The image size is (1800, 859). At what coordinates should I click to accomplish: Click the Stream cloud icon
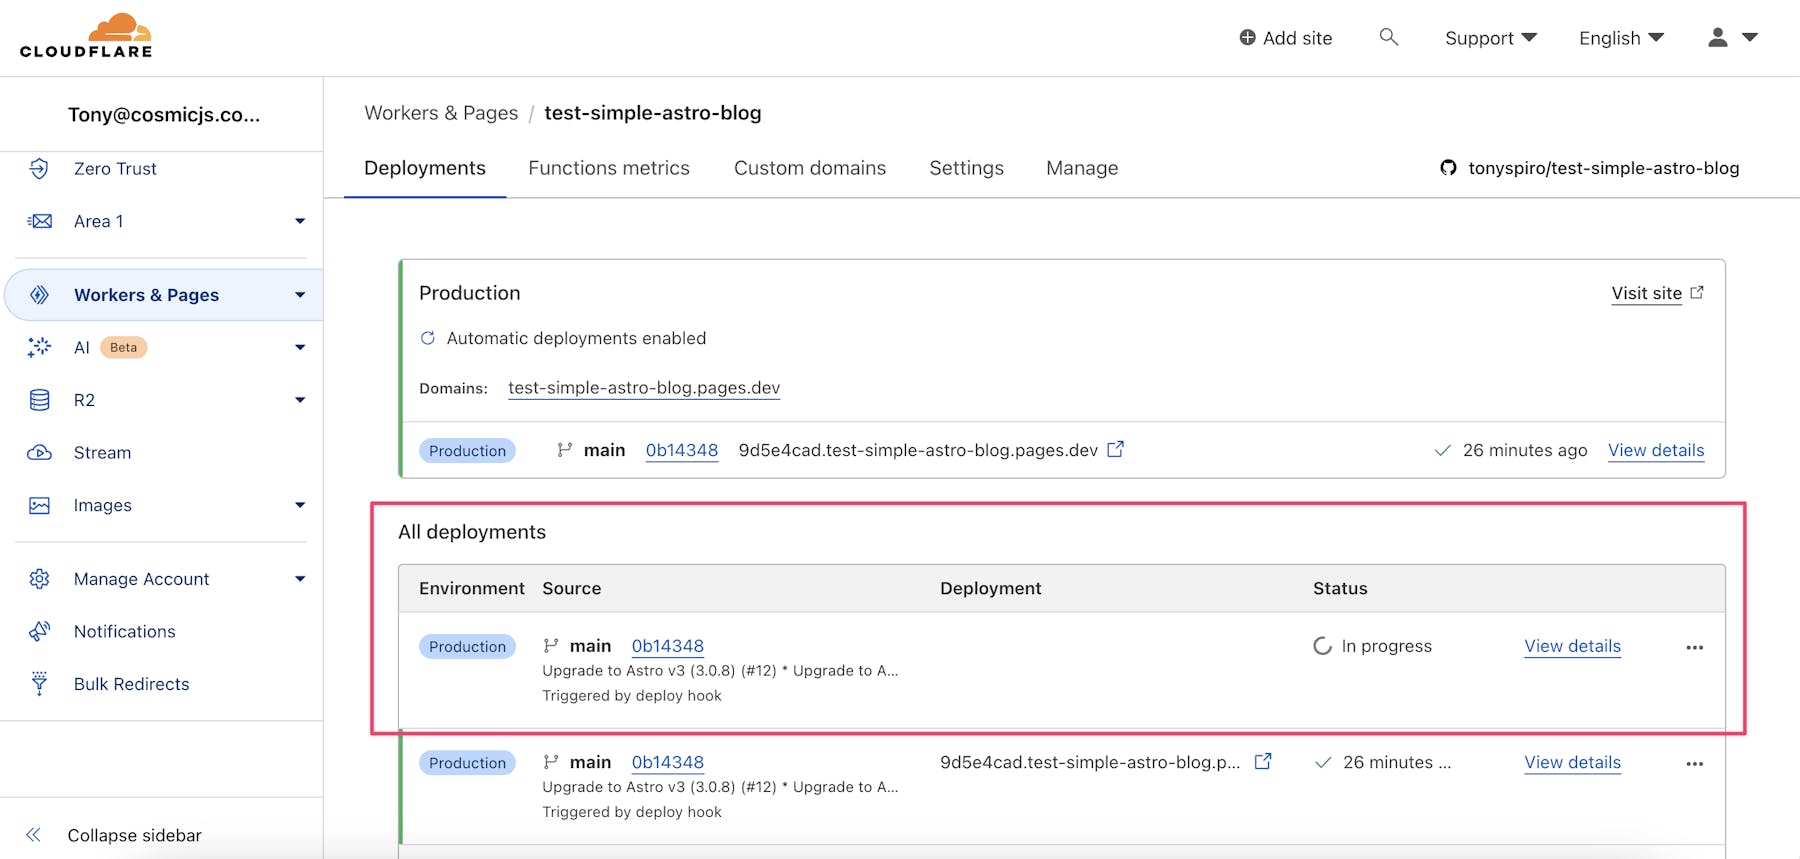[x=39, y=452]
